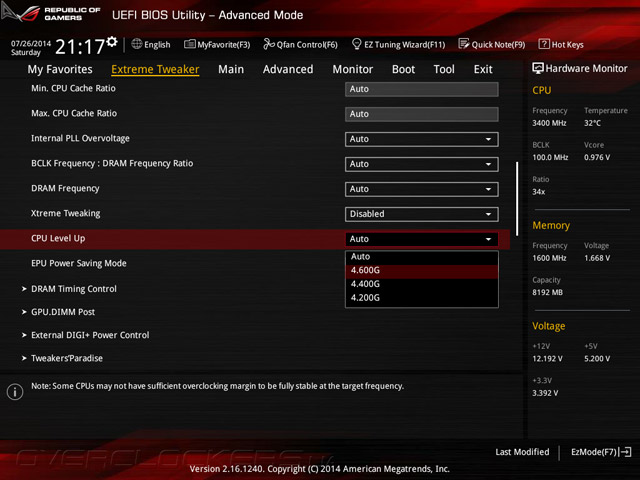640x480 pixels.
Task: Click the 32°C temperature value
Action: tap(592, 123)
